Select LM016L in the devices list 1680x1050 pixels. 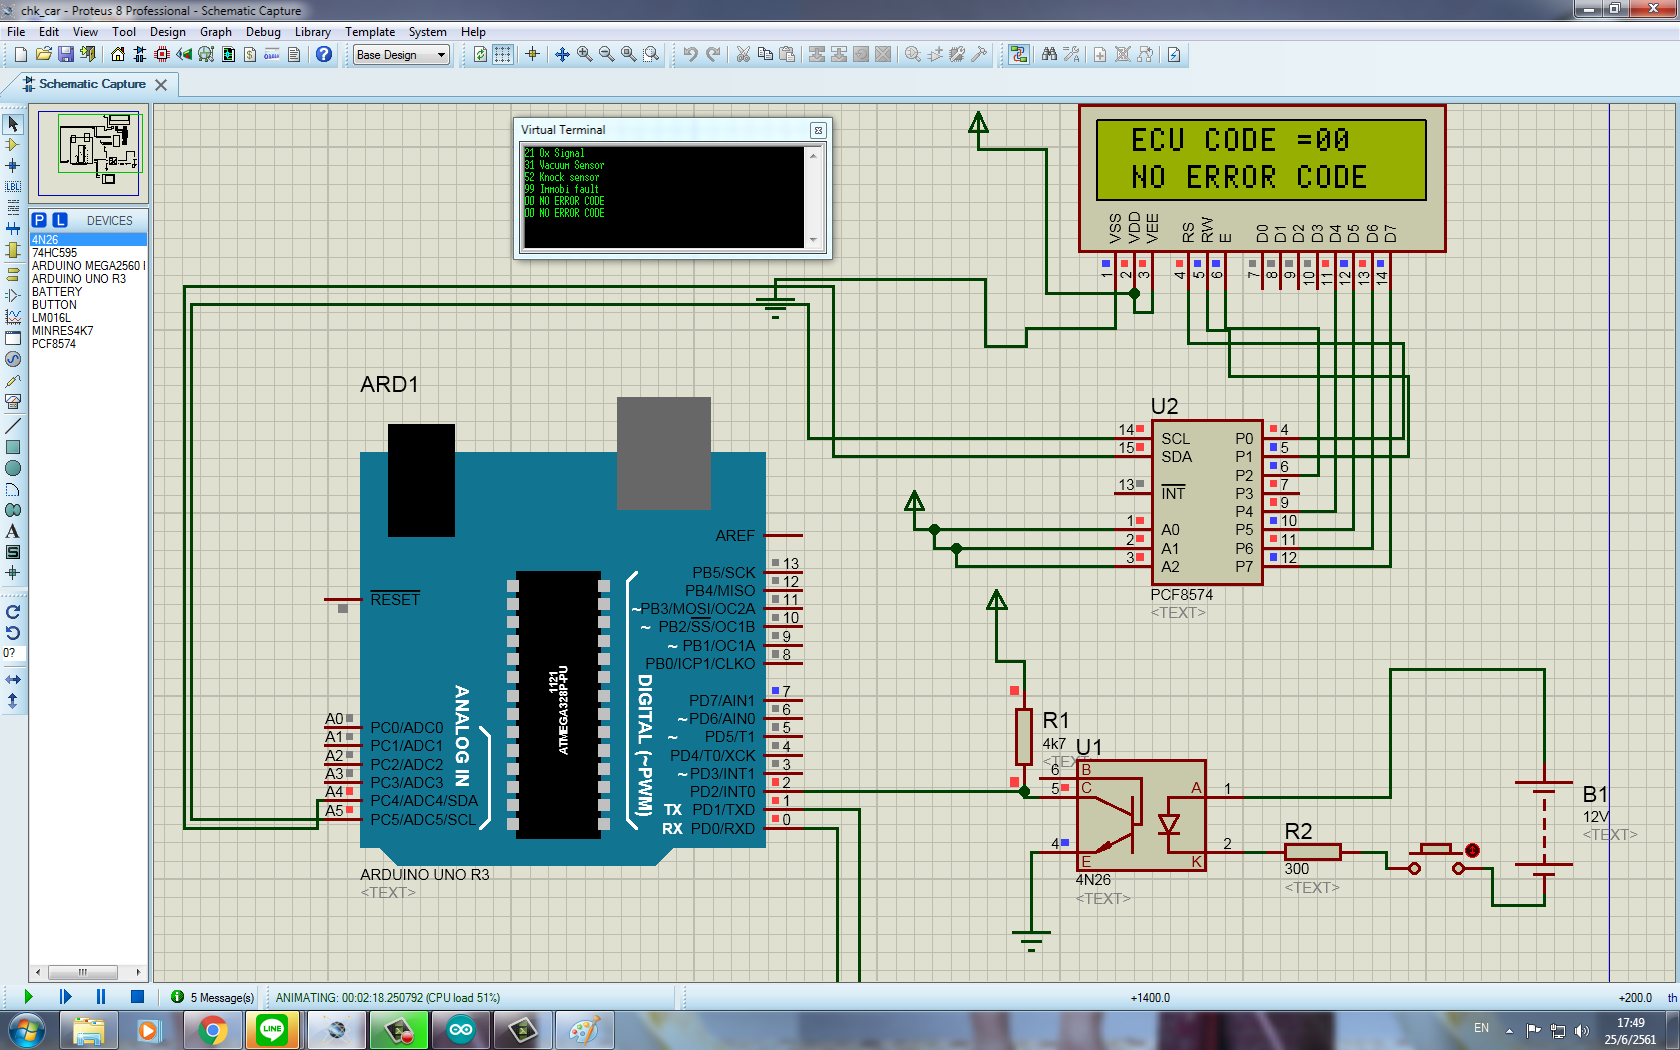(51, 318)
